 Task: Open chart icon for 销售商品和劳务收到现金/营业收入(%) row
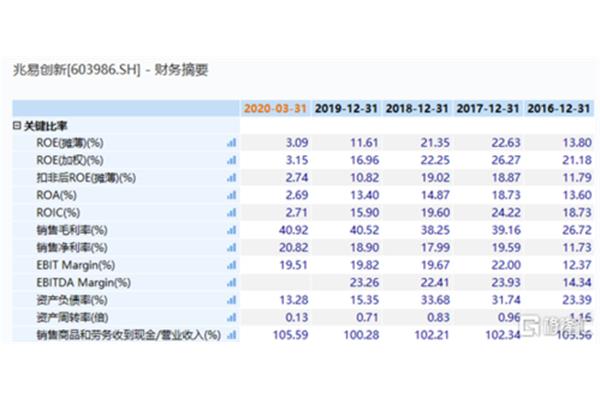coord(232,335)
